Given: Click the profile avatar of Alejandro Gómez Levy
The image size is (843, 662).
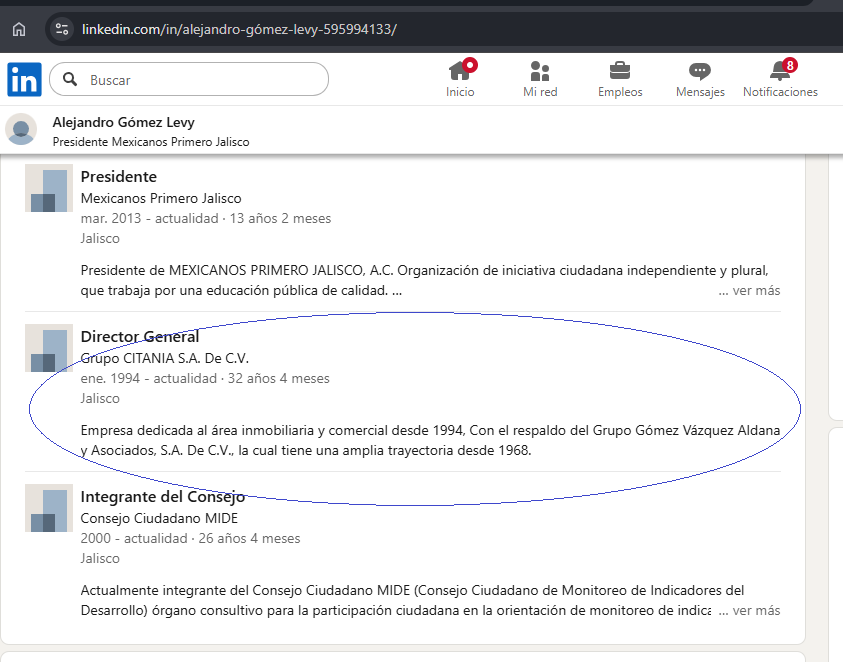Looking at the screenshot, I should 21,130.
